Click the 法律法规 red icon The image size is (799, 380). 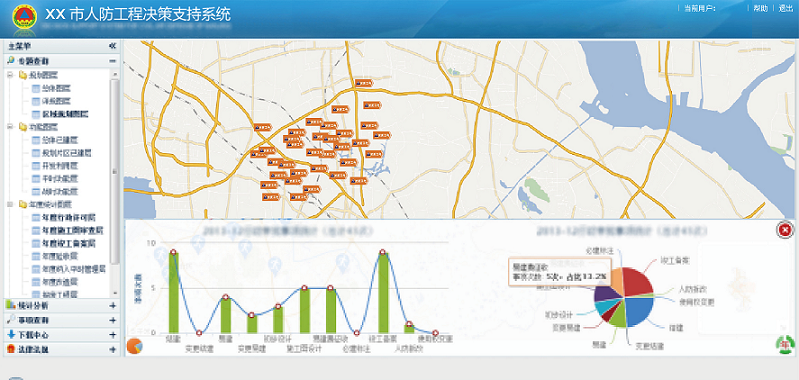(11, 349)
